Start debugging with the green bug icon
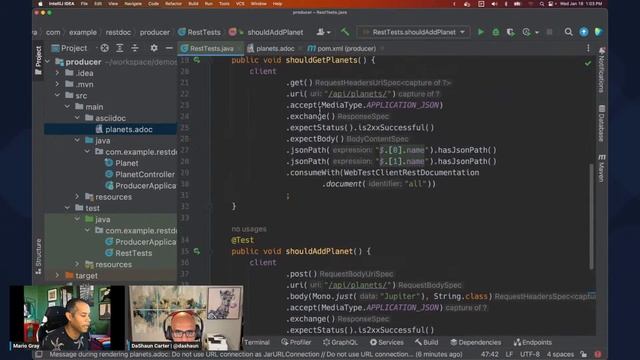This screenshot has width=640, height=360. (496, 32)
